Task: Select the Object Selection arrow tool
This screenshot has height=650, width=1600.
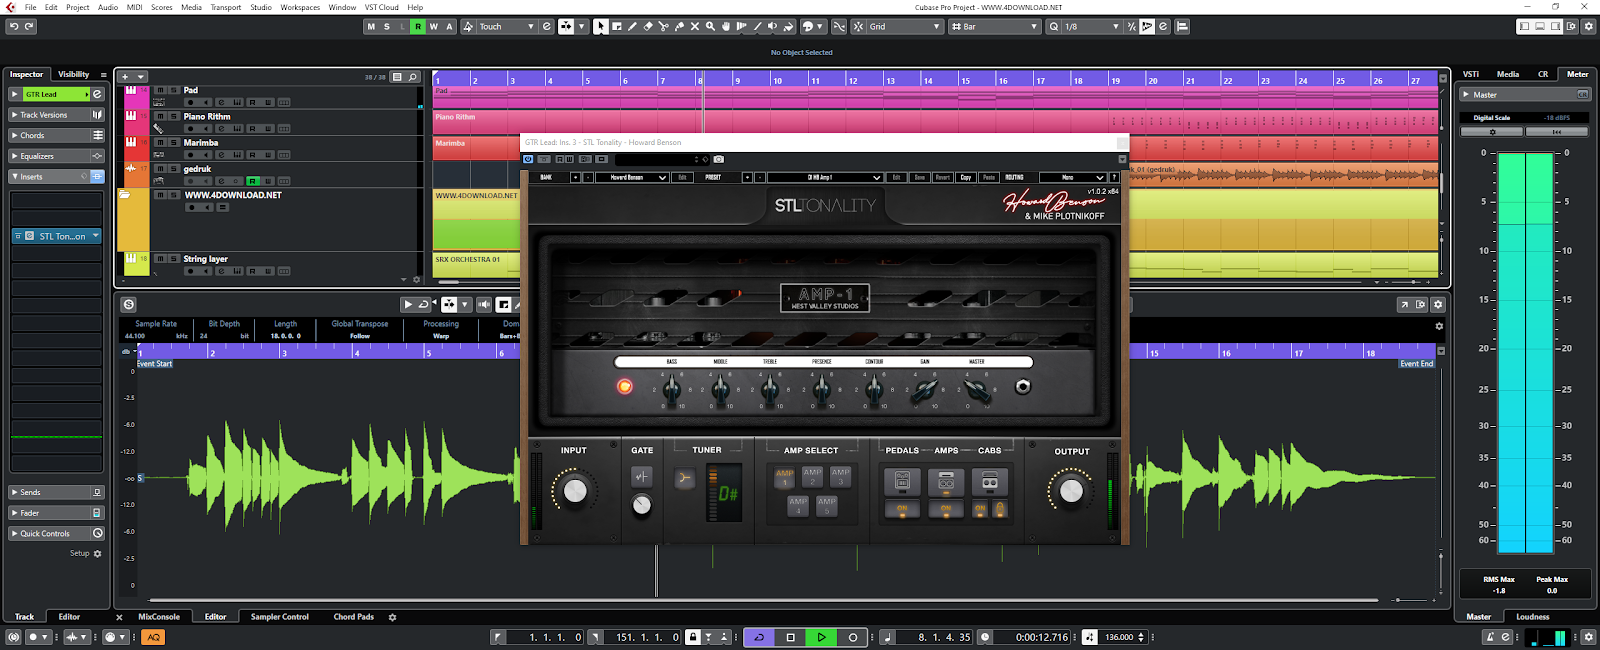Action: (600, 26)
